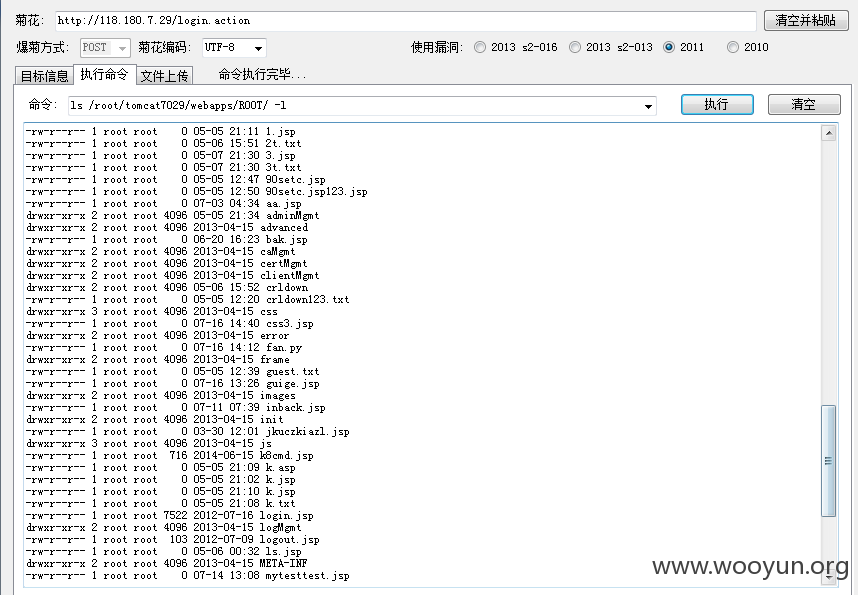Open the UTF-8 encoding dropdown
Image resolution: width=858 pixels, height=595 pixels.
234,48
